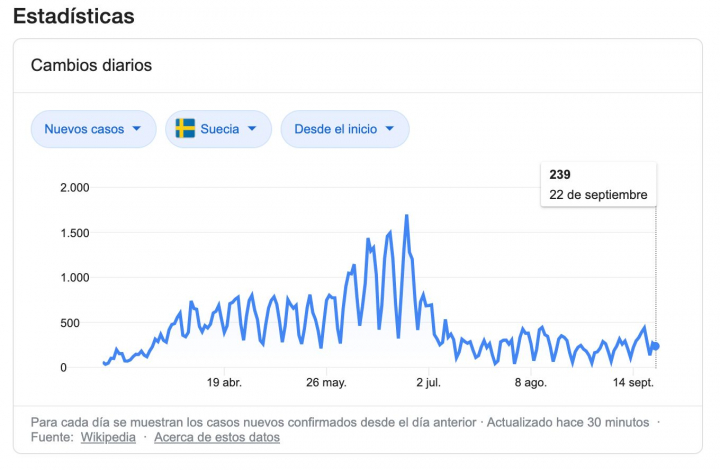The height and width of the screenshot is (470, 720).
Task: Click the 2.000 y-axis value
Action: (75, 188)
